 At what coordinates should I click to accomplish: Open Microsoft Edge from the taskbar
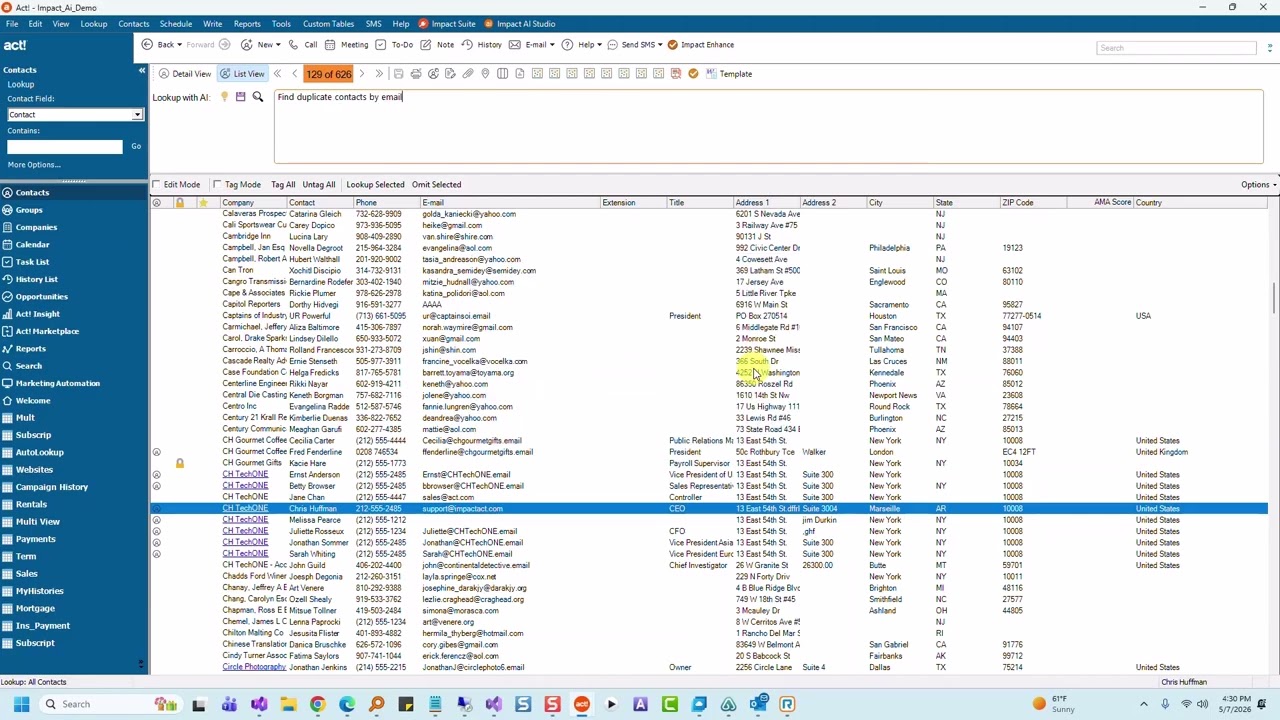(347, 704)
